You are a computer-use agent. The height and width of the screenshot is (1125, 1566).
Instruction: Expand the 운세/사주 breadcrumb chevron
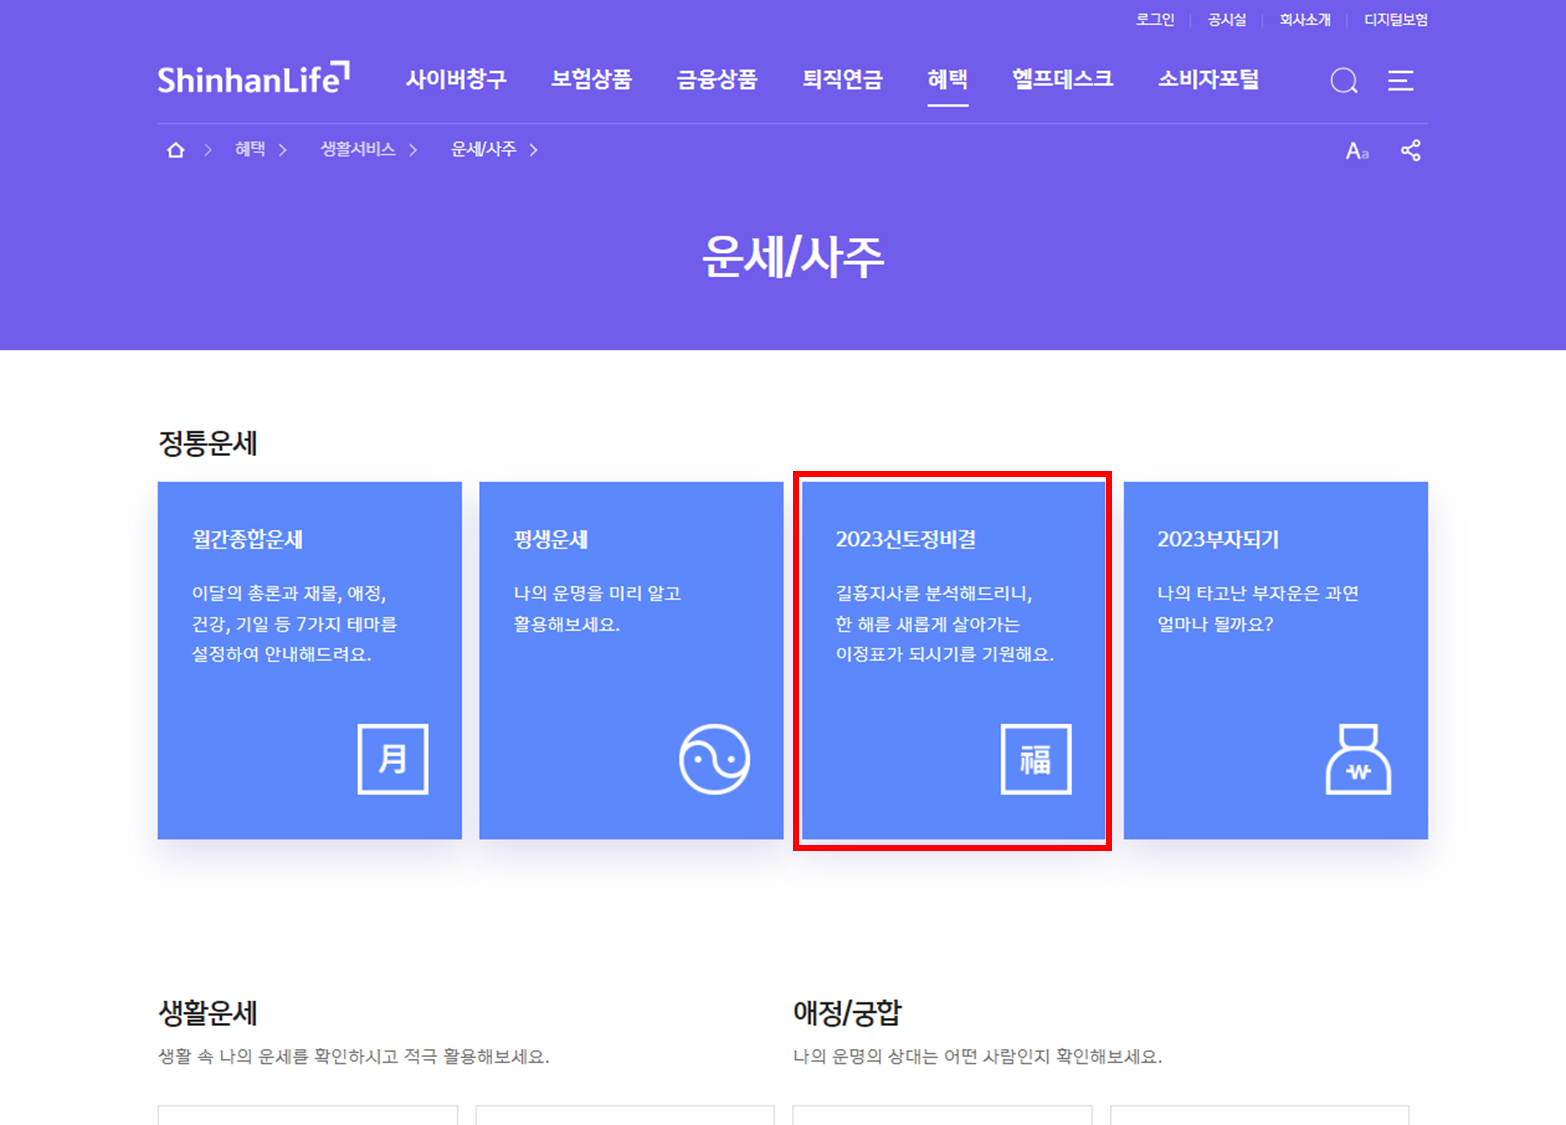coord(536,150)
